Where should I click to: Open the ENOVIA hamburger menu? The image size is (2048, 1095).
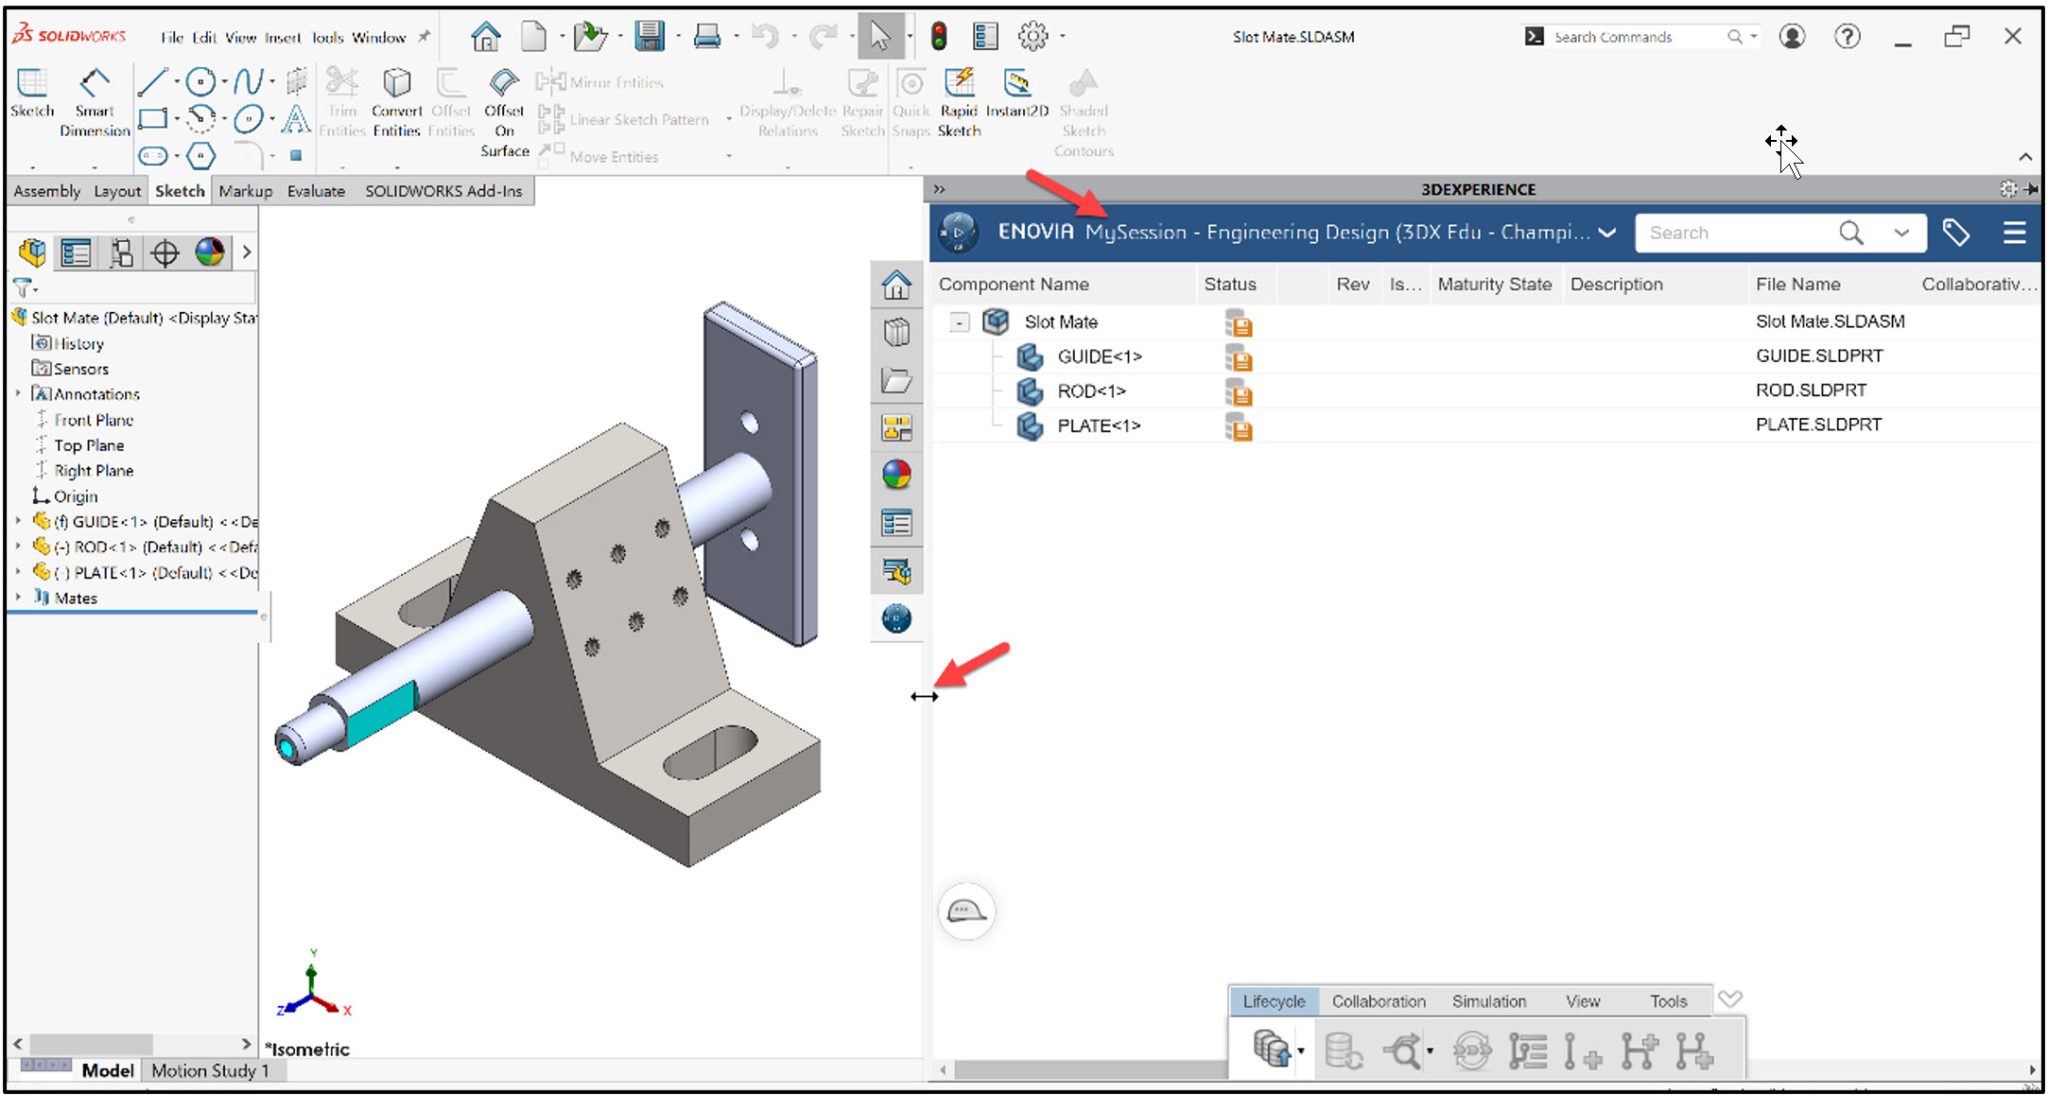pyautogui.click(x=2013, y=232)
